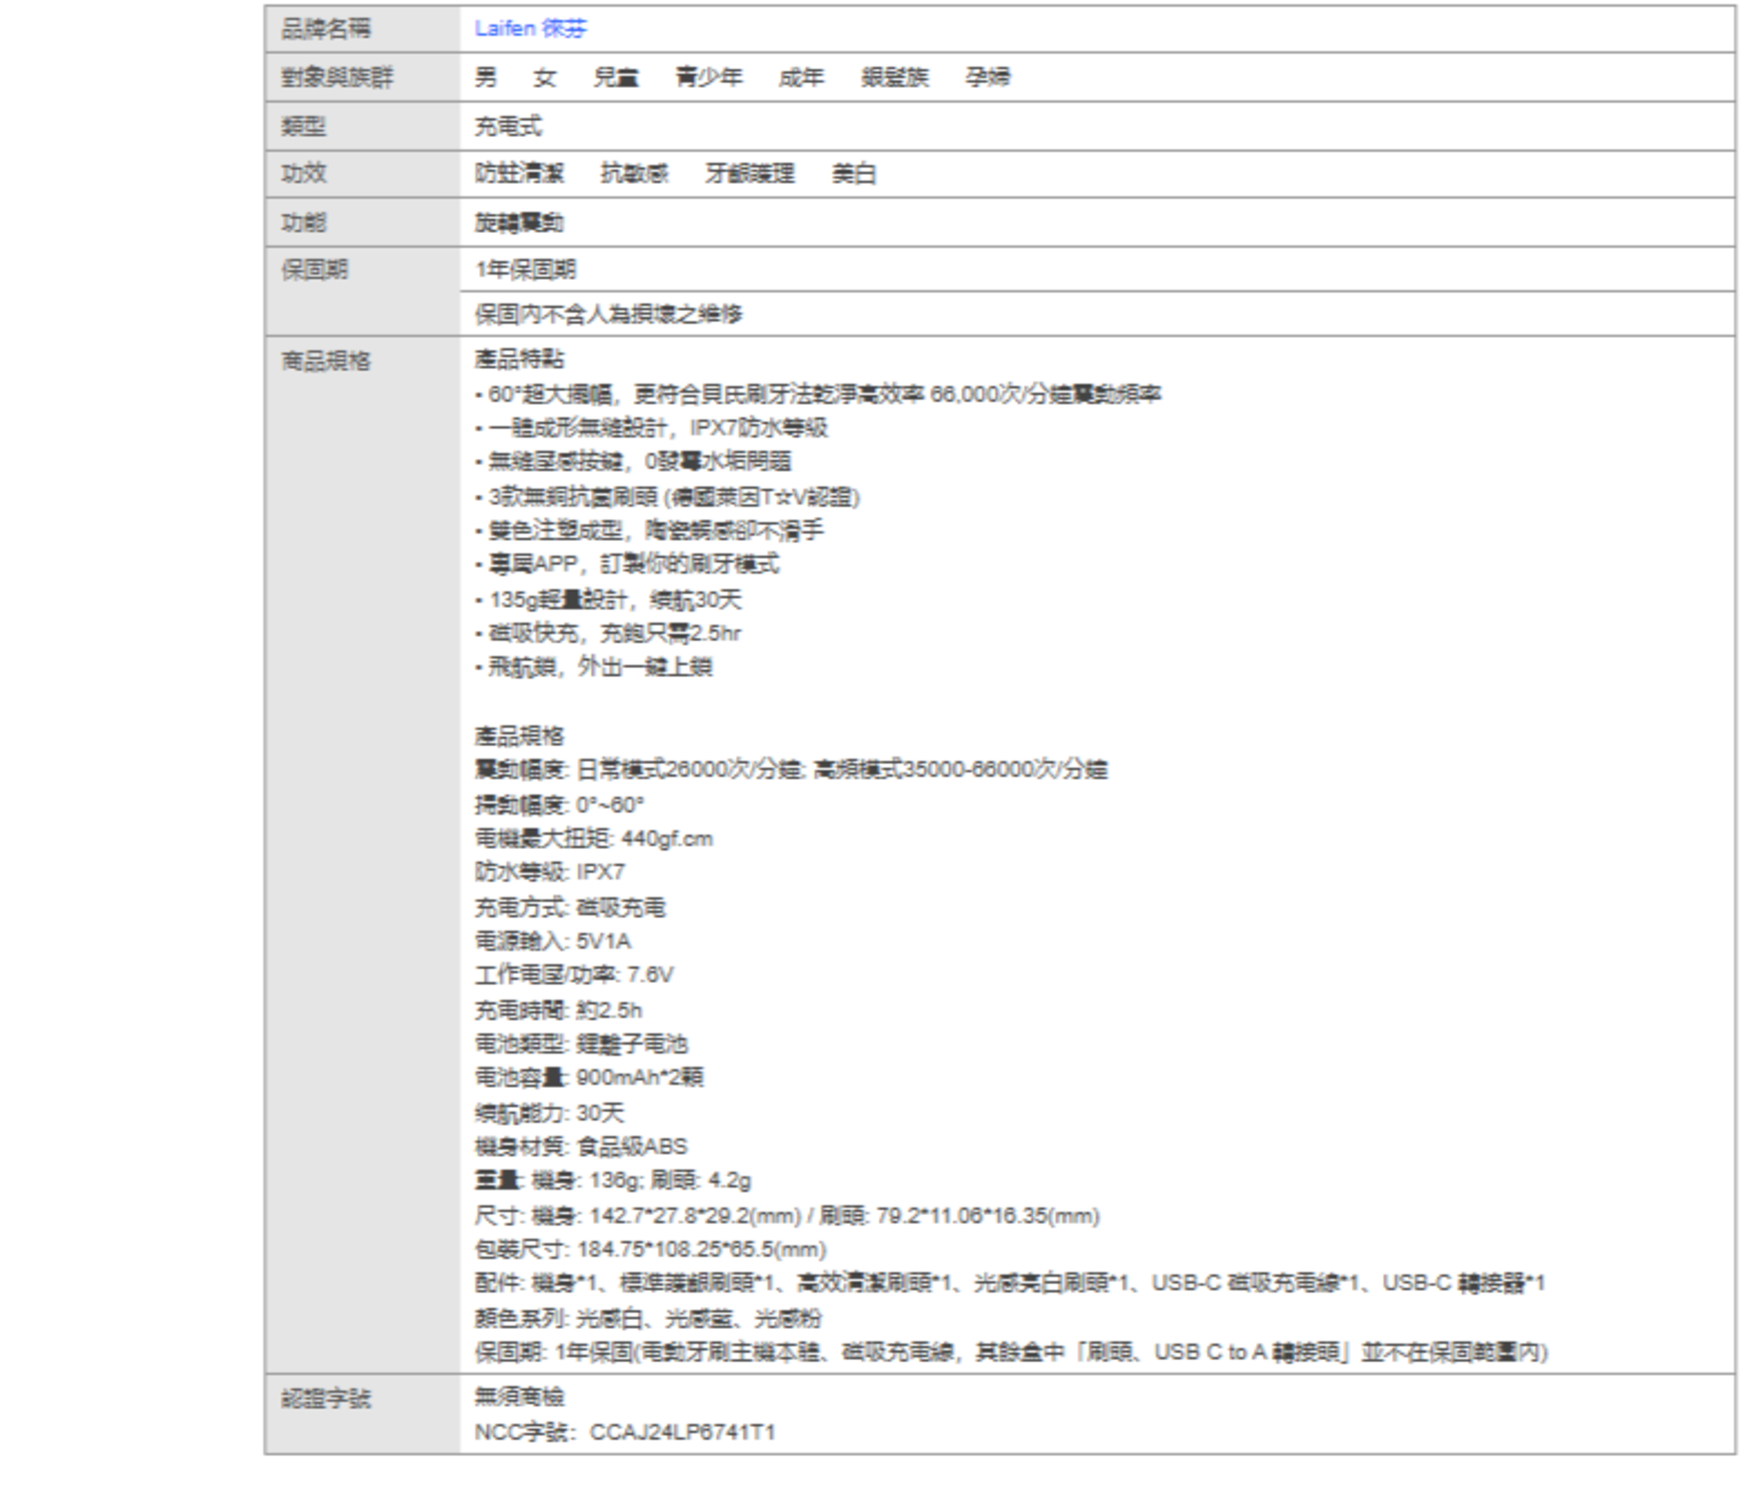Open the Laifen 徠芬 brand link

coord(530,29)
